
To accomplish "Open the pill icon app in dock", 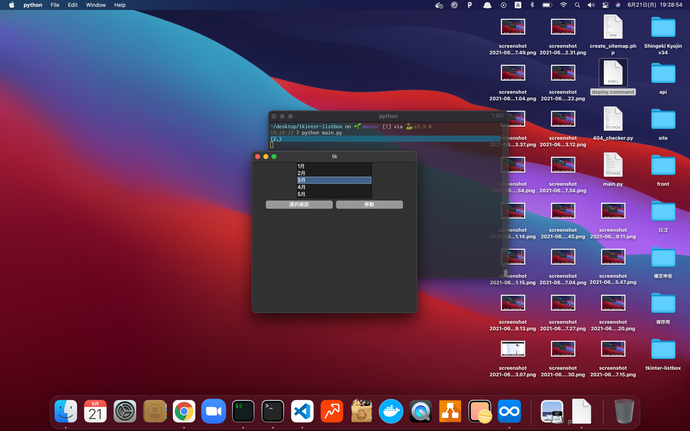I will pos(480,411).
